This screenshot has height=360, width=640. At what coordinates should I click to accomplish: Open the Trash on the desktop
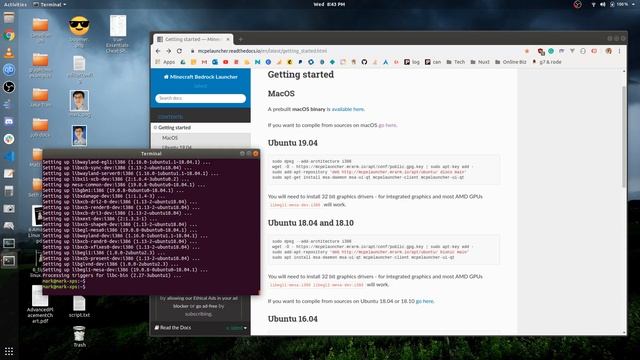[x=79, y=337]
